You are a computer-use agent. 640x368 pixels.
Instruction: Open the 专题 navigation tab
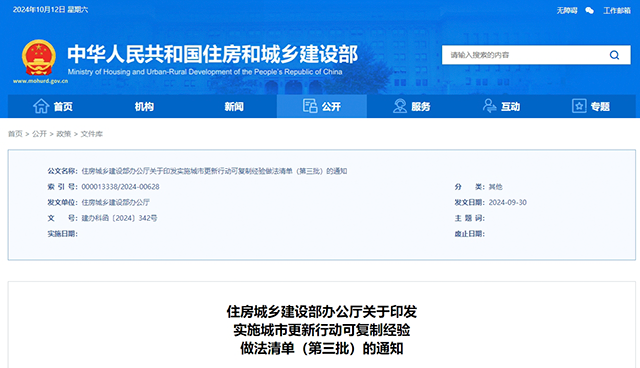[x=591, y=106]
